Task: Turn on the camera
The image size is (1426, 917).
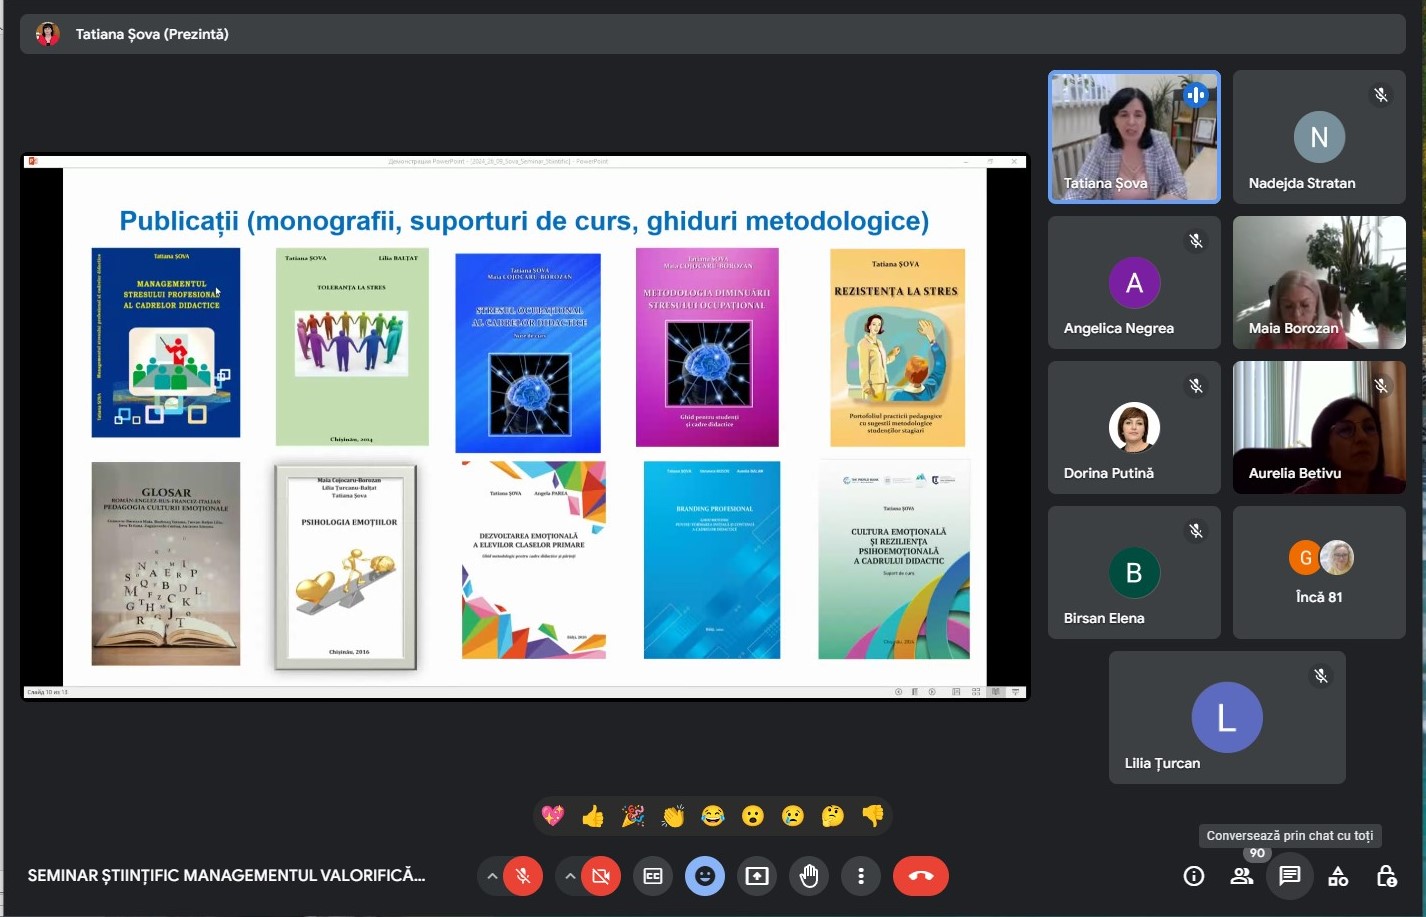Action: (x=600, y=876)
